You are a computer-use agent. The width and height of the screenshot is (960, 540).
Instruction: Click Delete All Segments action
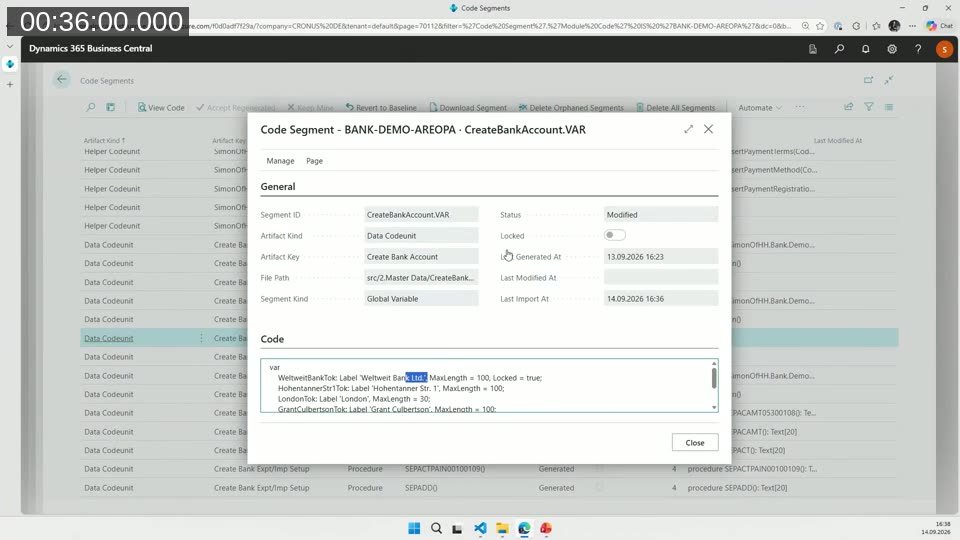pos(675,108)
